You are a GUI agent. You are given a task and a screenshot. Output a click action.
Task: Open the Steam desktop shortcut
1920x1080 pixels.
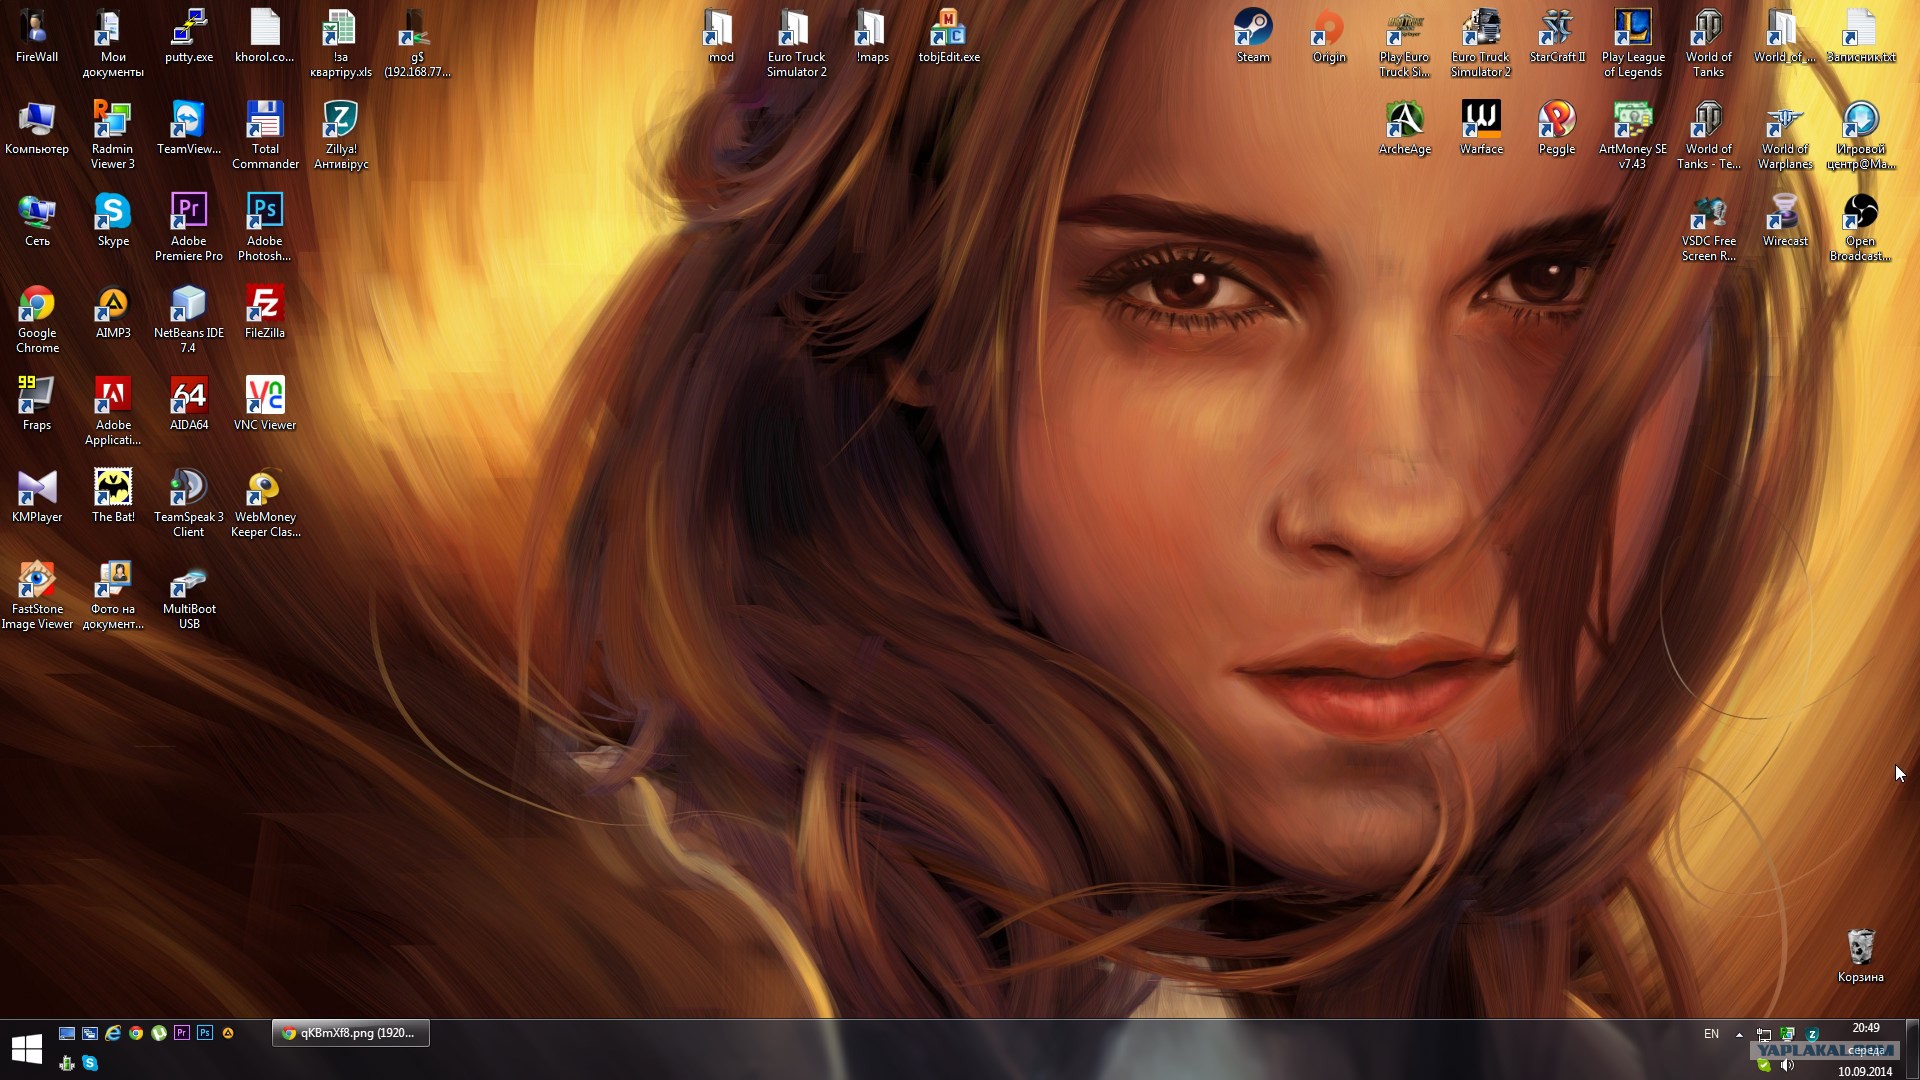[x=1253, y=37]
